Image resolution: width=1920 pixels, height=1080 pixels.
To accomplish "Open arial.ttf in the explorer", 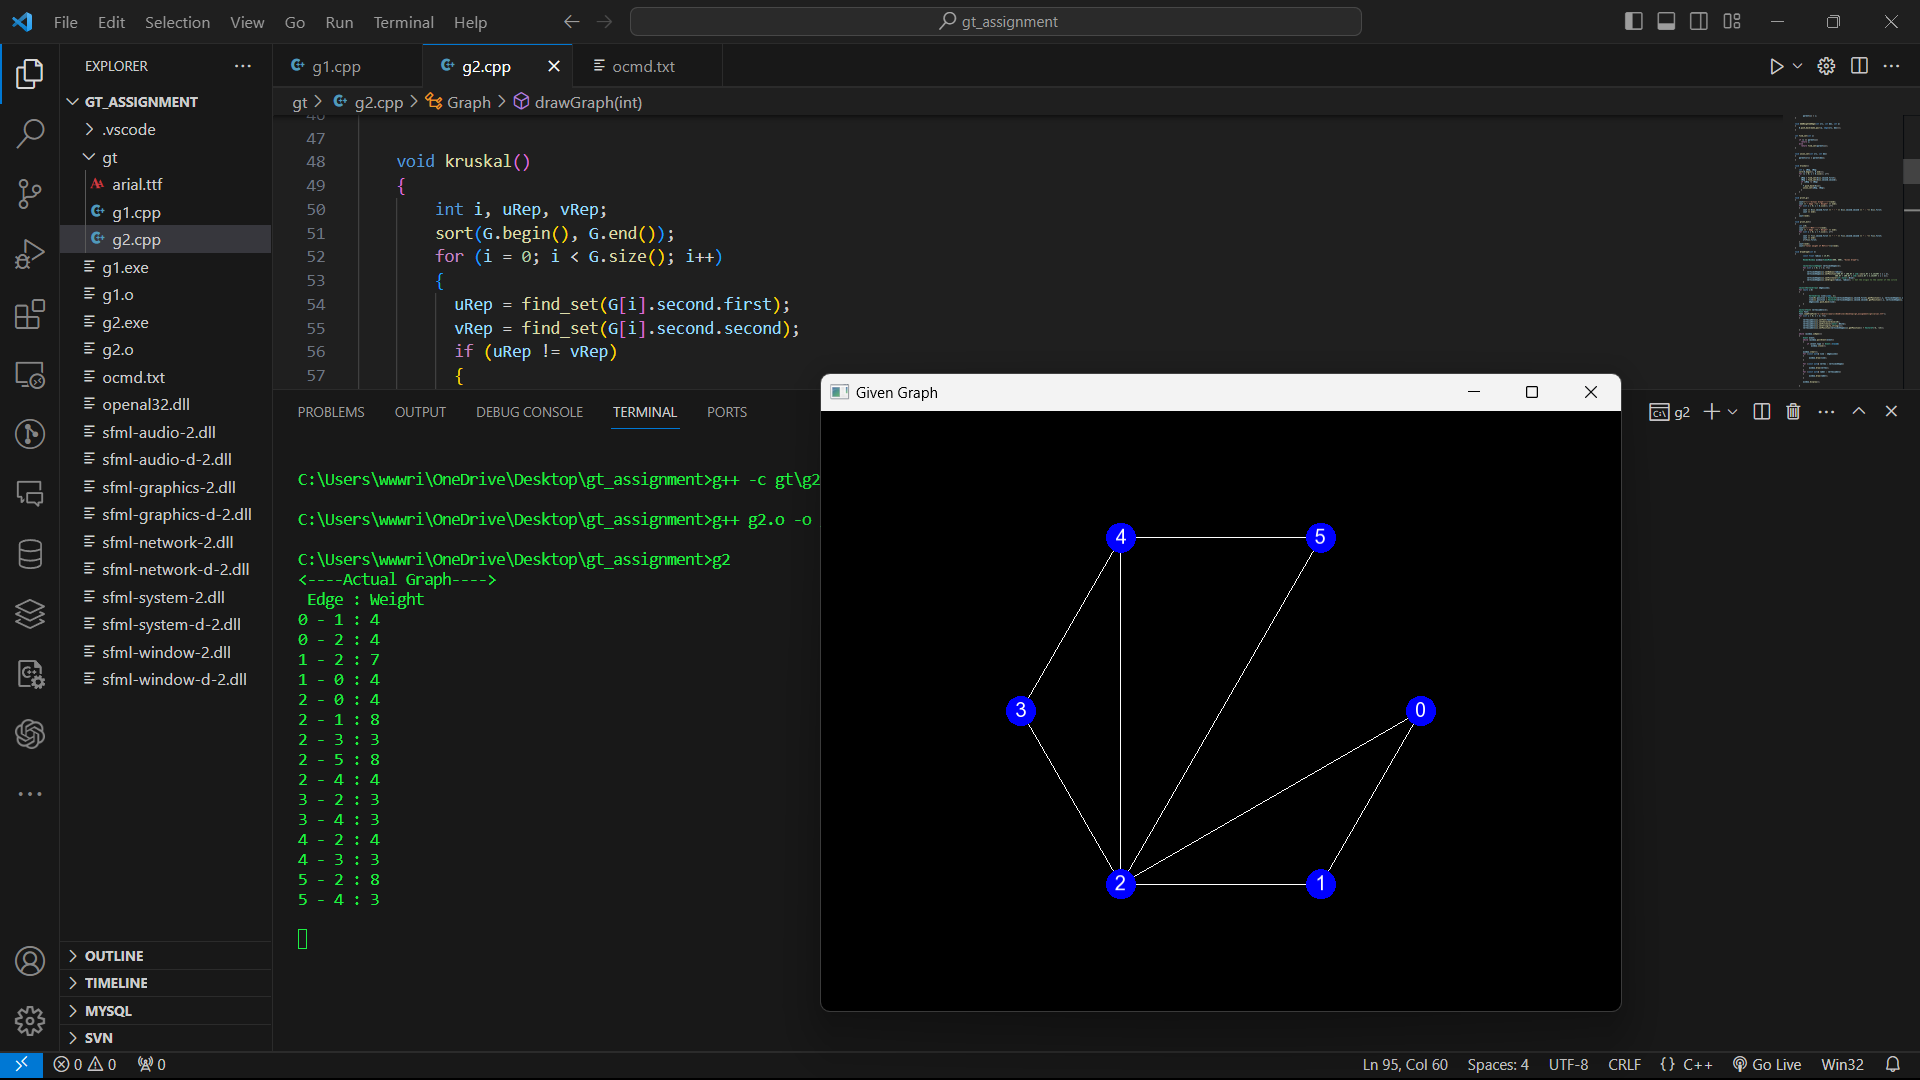I will (137, 185).
